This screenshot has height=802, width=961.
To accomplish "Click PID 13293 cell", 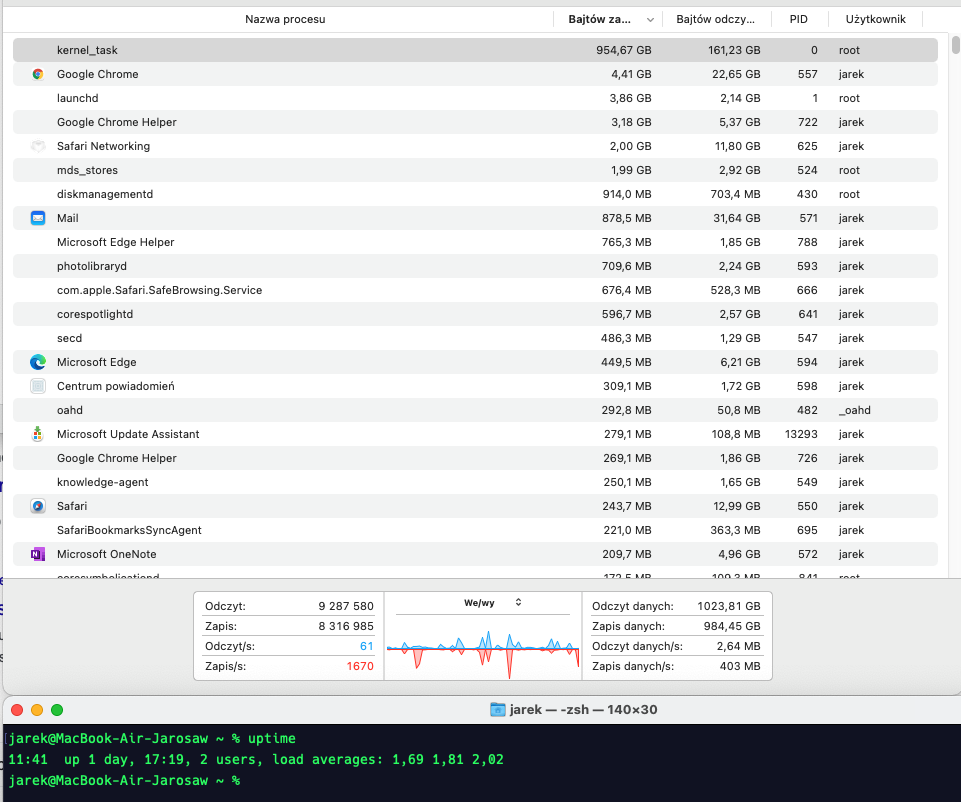I will coord(801,434).
